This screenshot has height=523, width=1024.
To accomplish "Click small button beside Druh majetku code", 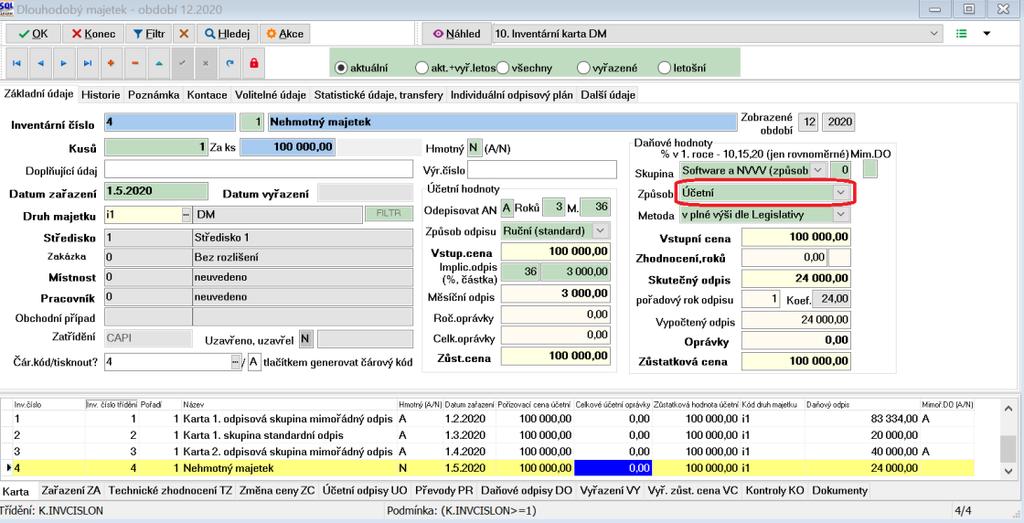I will [x=186, y=215].
